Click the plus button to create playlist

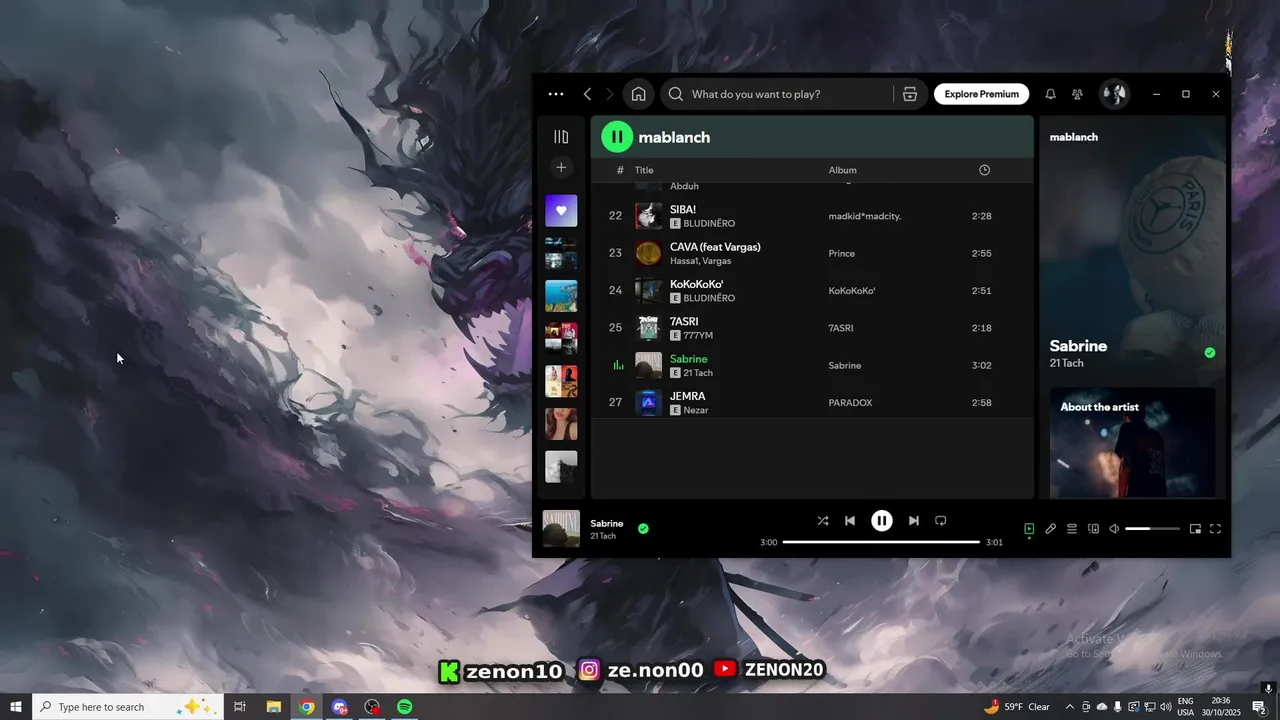(561, 168)
